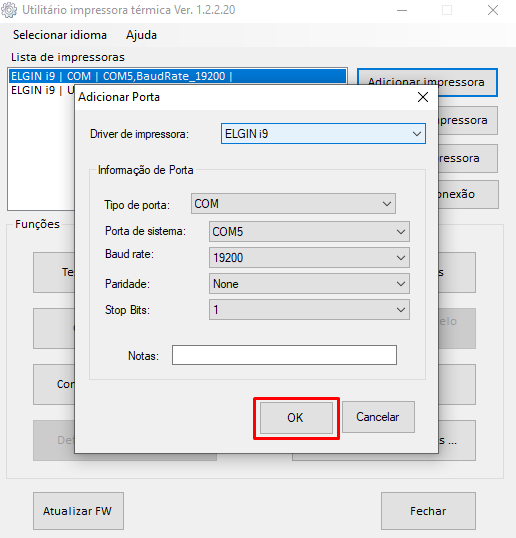Close the main utility window
Screen dimensions: 516x538
[493, 10]
